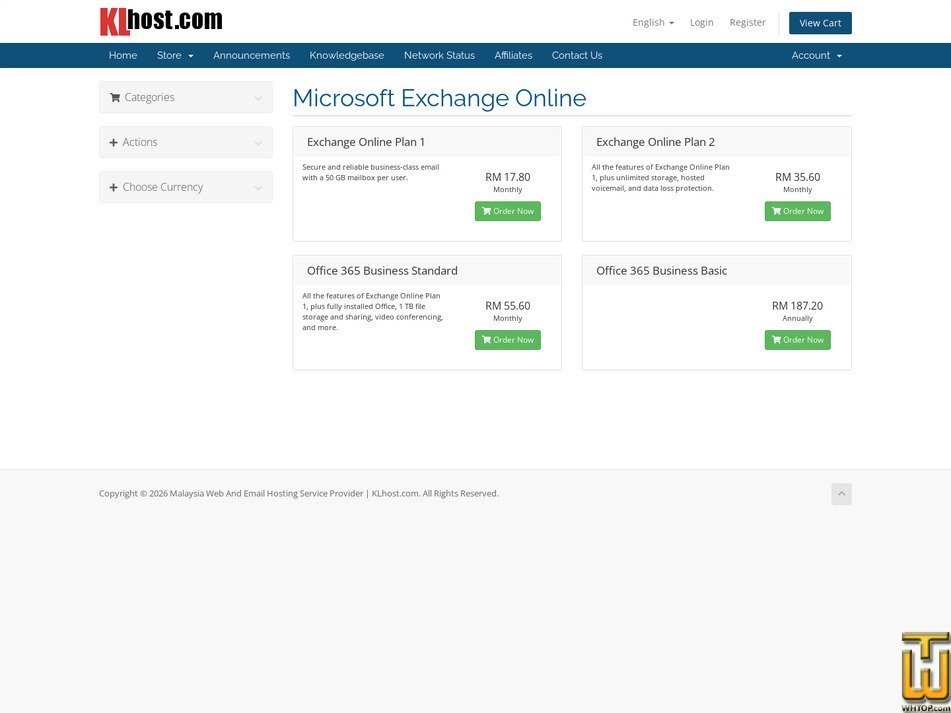Open the Affiliates page

pos(513,55)
